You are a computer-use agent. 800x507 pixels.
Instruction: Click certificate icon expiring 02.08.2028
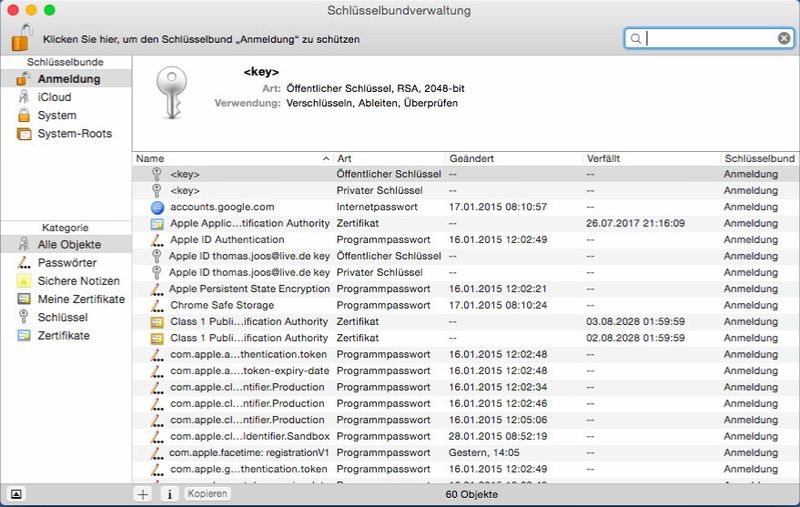tap(157, 338)
